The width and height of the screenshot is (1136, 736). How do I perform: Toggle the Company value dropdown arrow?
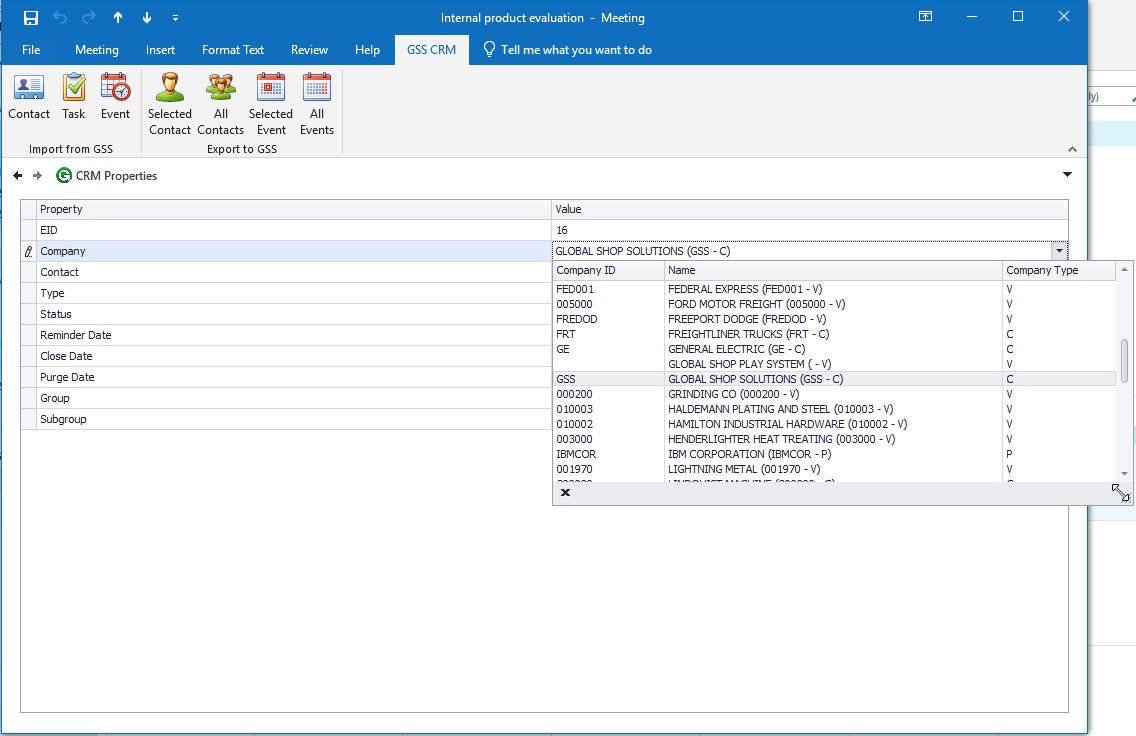pyautogui.click(x=1059, y=251)
